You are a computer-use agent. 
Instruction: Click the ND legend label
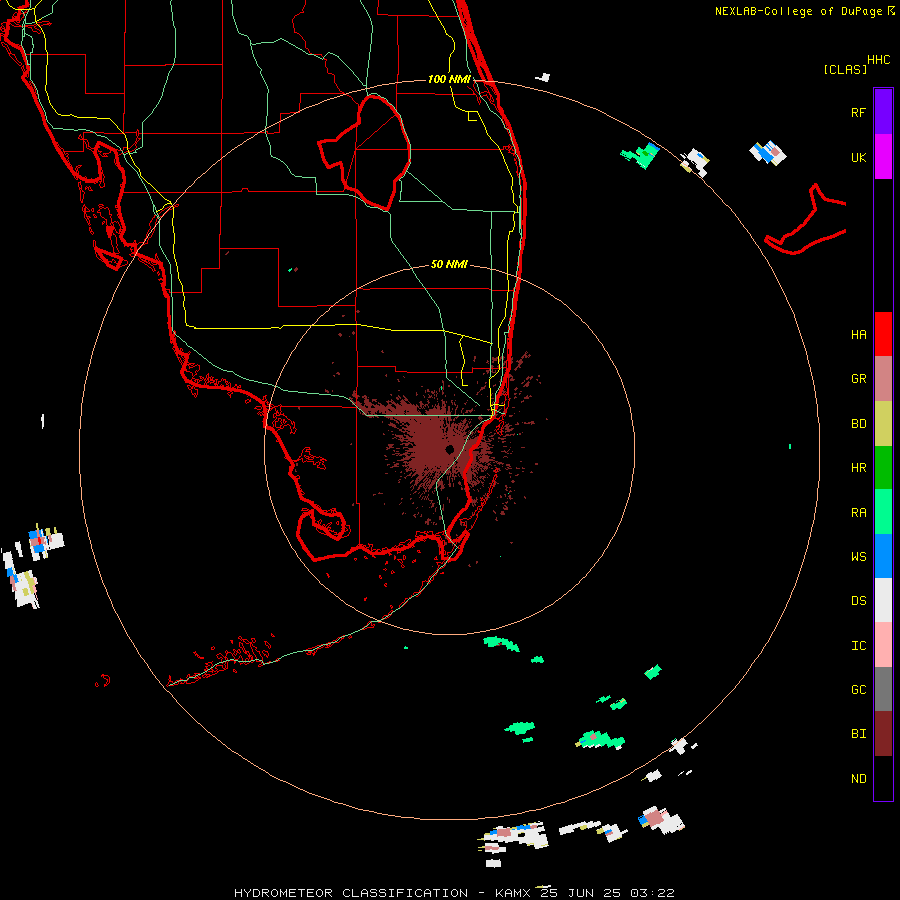tap(858, 779)
